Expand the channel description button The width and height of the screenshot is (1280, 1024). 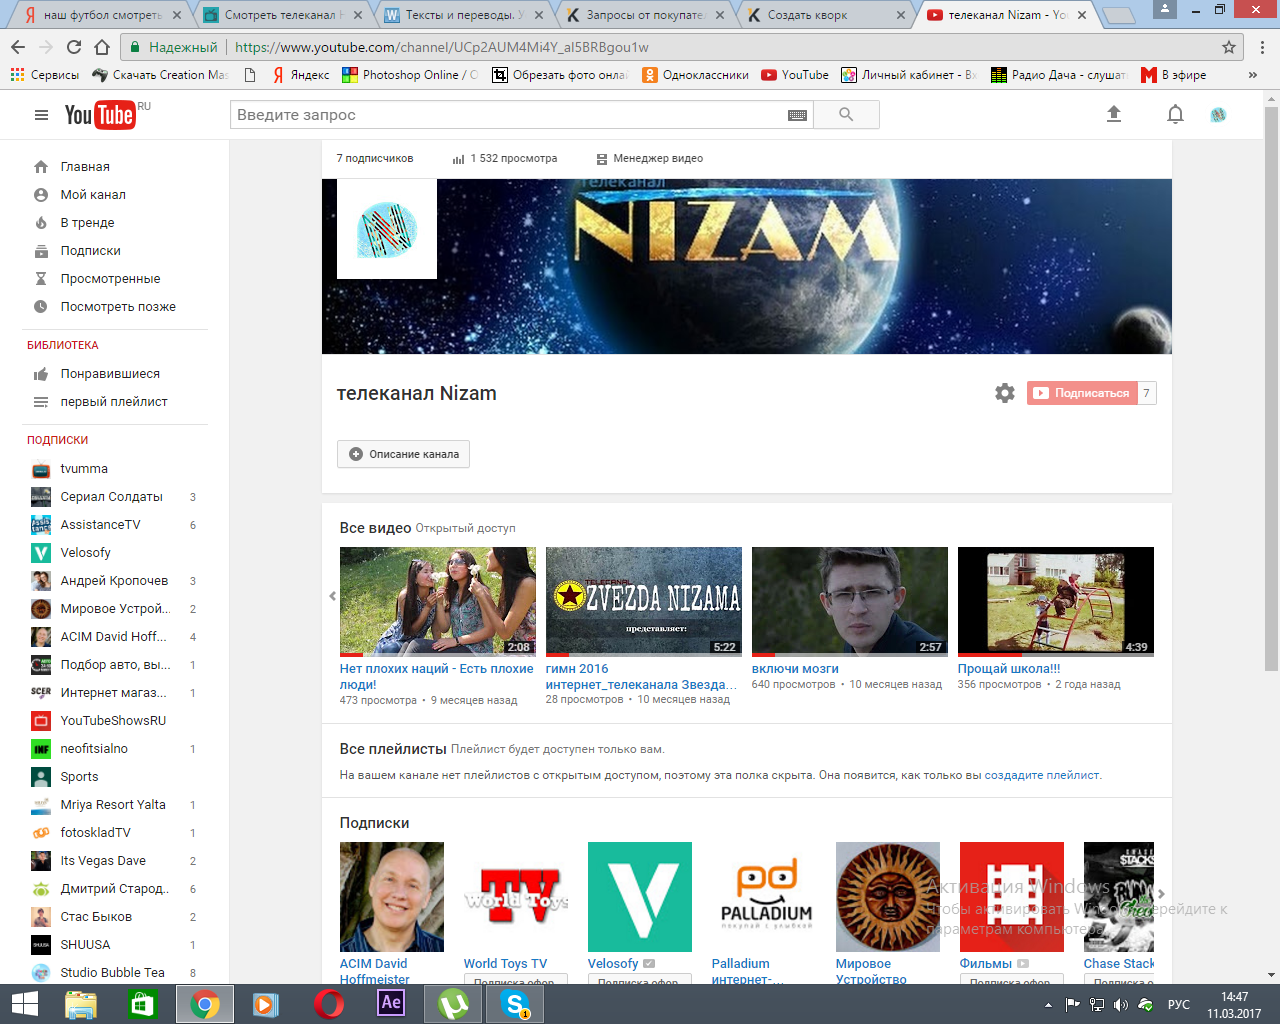point(403,454)
